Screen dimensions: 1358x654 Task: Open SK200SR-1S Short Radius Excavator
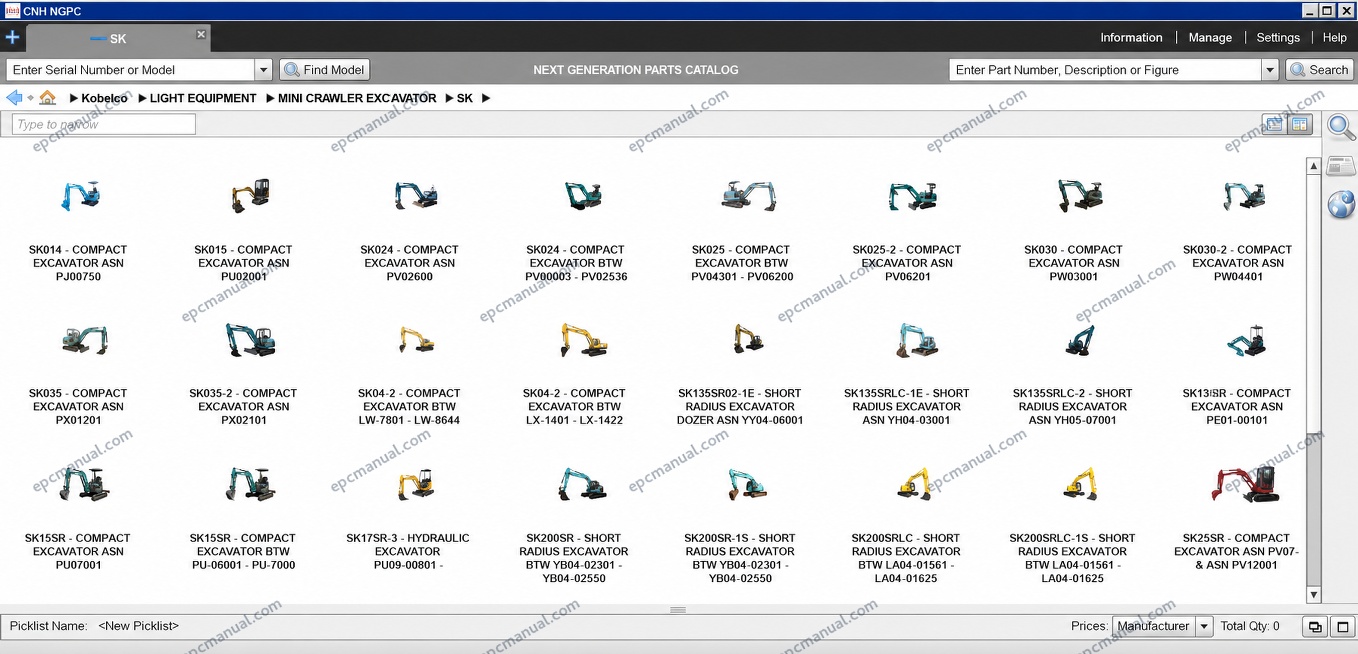point(740,524)
